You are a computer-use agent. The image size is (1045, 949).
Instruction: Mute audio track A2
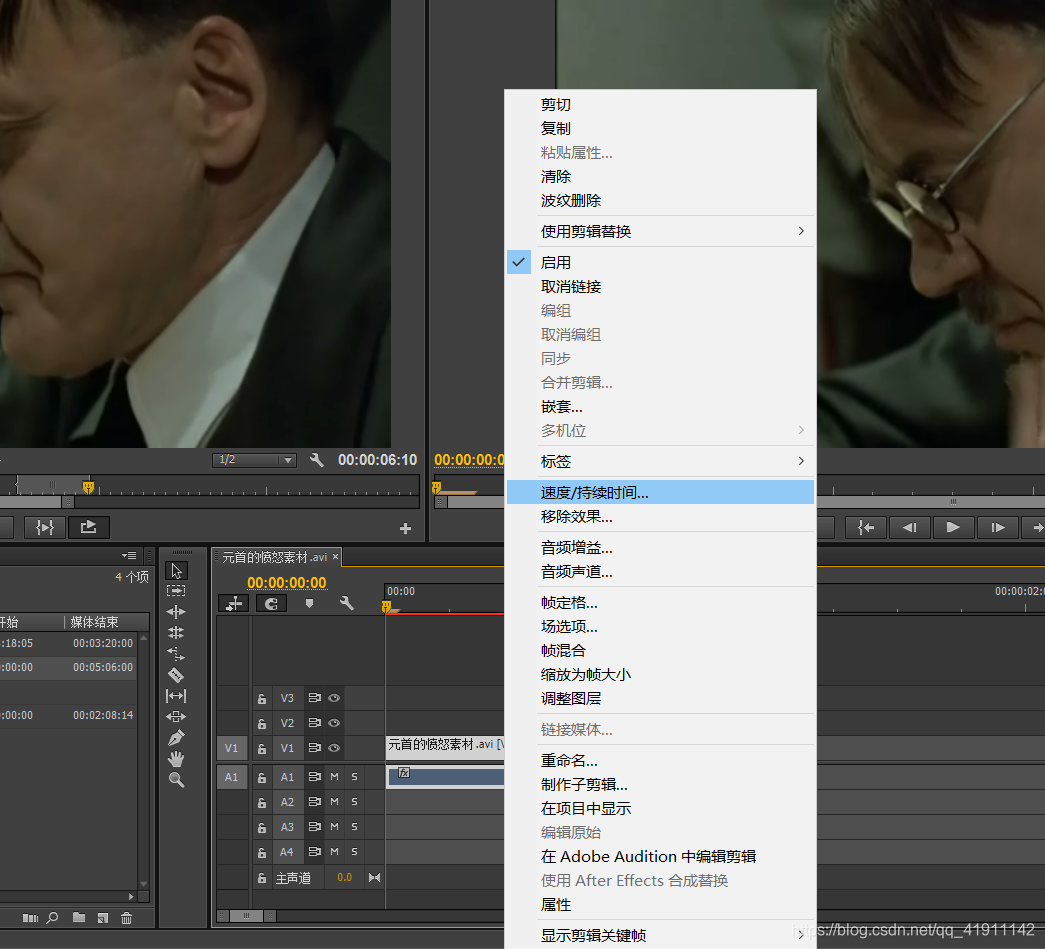coord(335,802)
